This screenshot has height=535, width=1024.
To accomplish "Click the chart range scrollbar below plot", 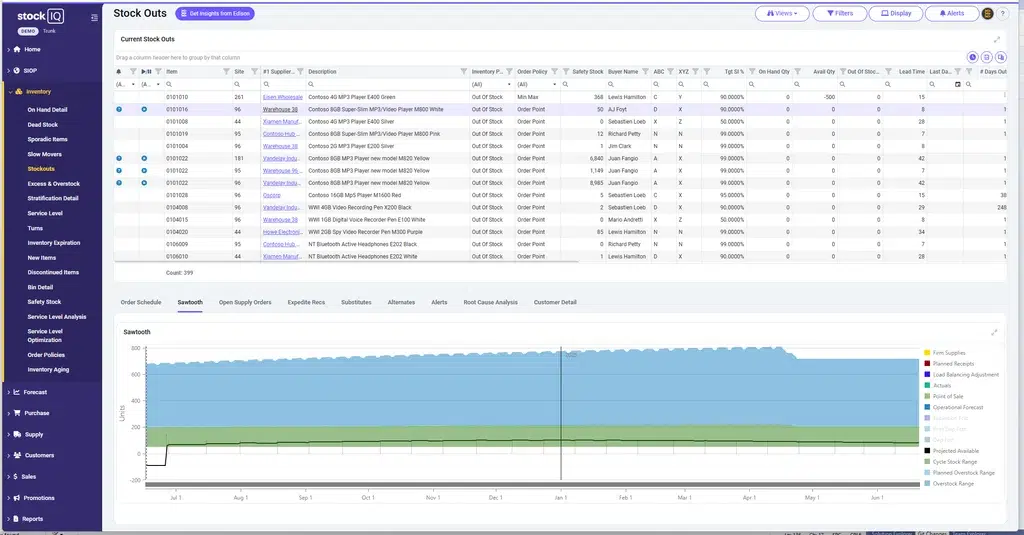I will coord(532,485).
